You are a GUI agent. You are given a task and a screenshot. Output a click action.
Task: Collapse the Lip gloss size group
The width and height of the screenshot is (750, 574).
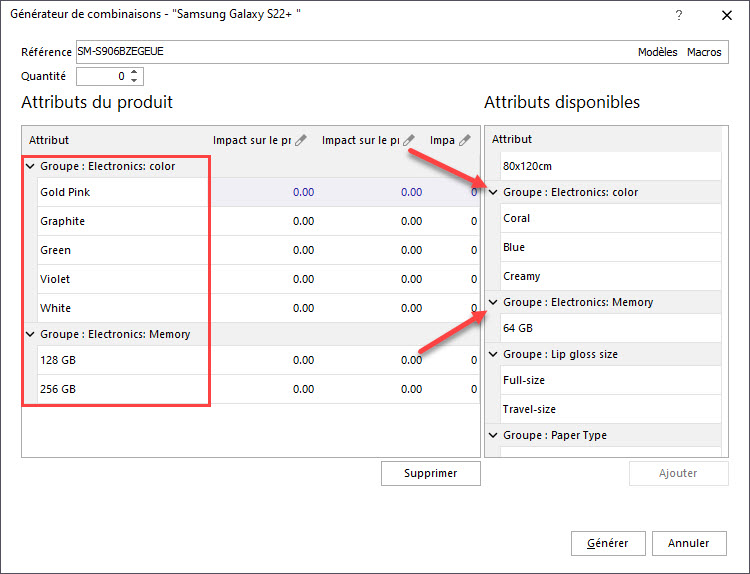493,354
